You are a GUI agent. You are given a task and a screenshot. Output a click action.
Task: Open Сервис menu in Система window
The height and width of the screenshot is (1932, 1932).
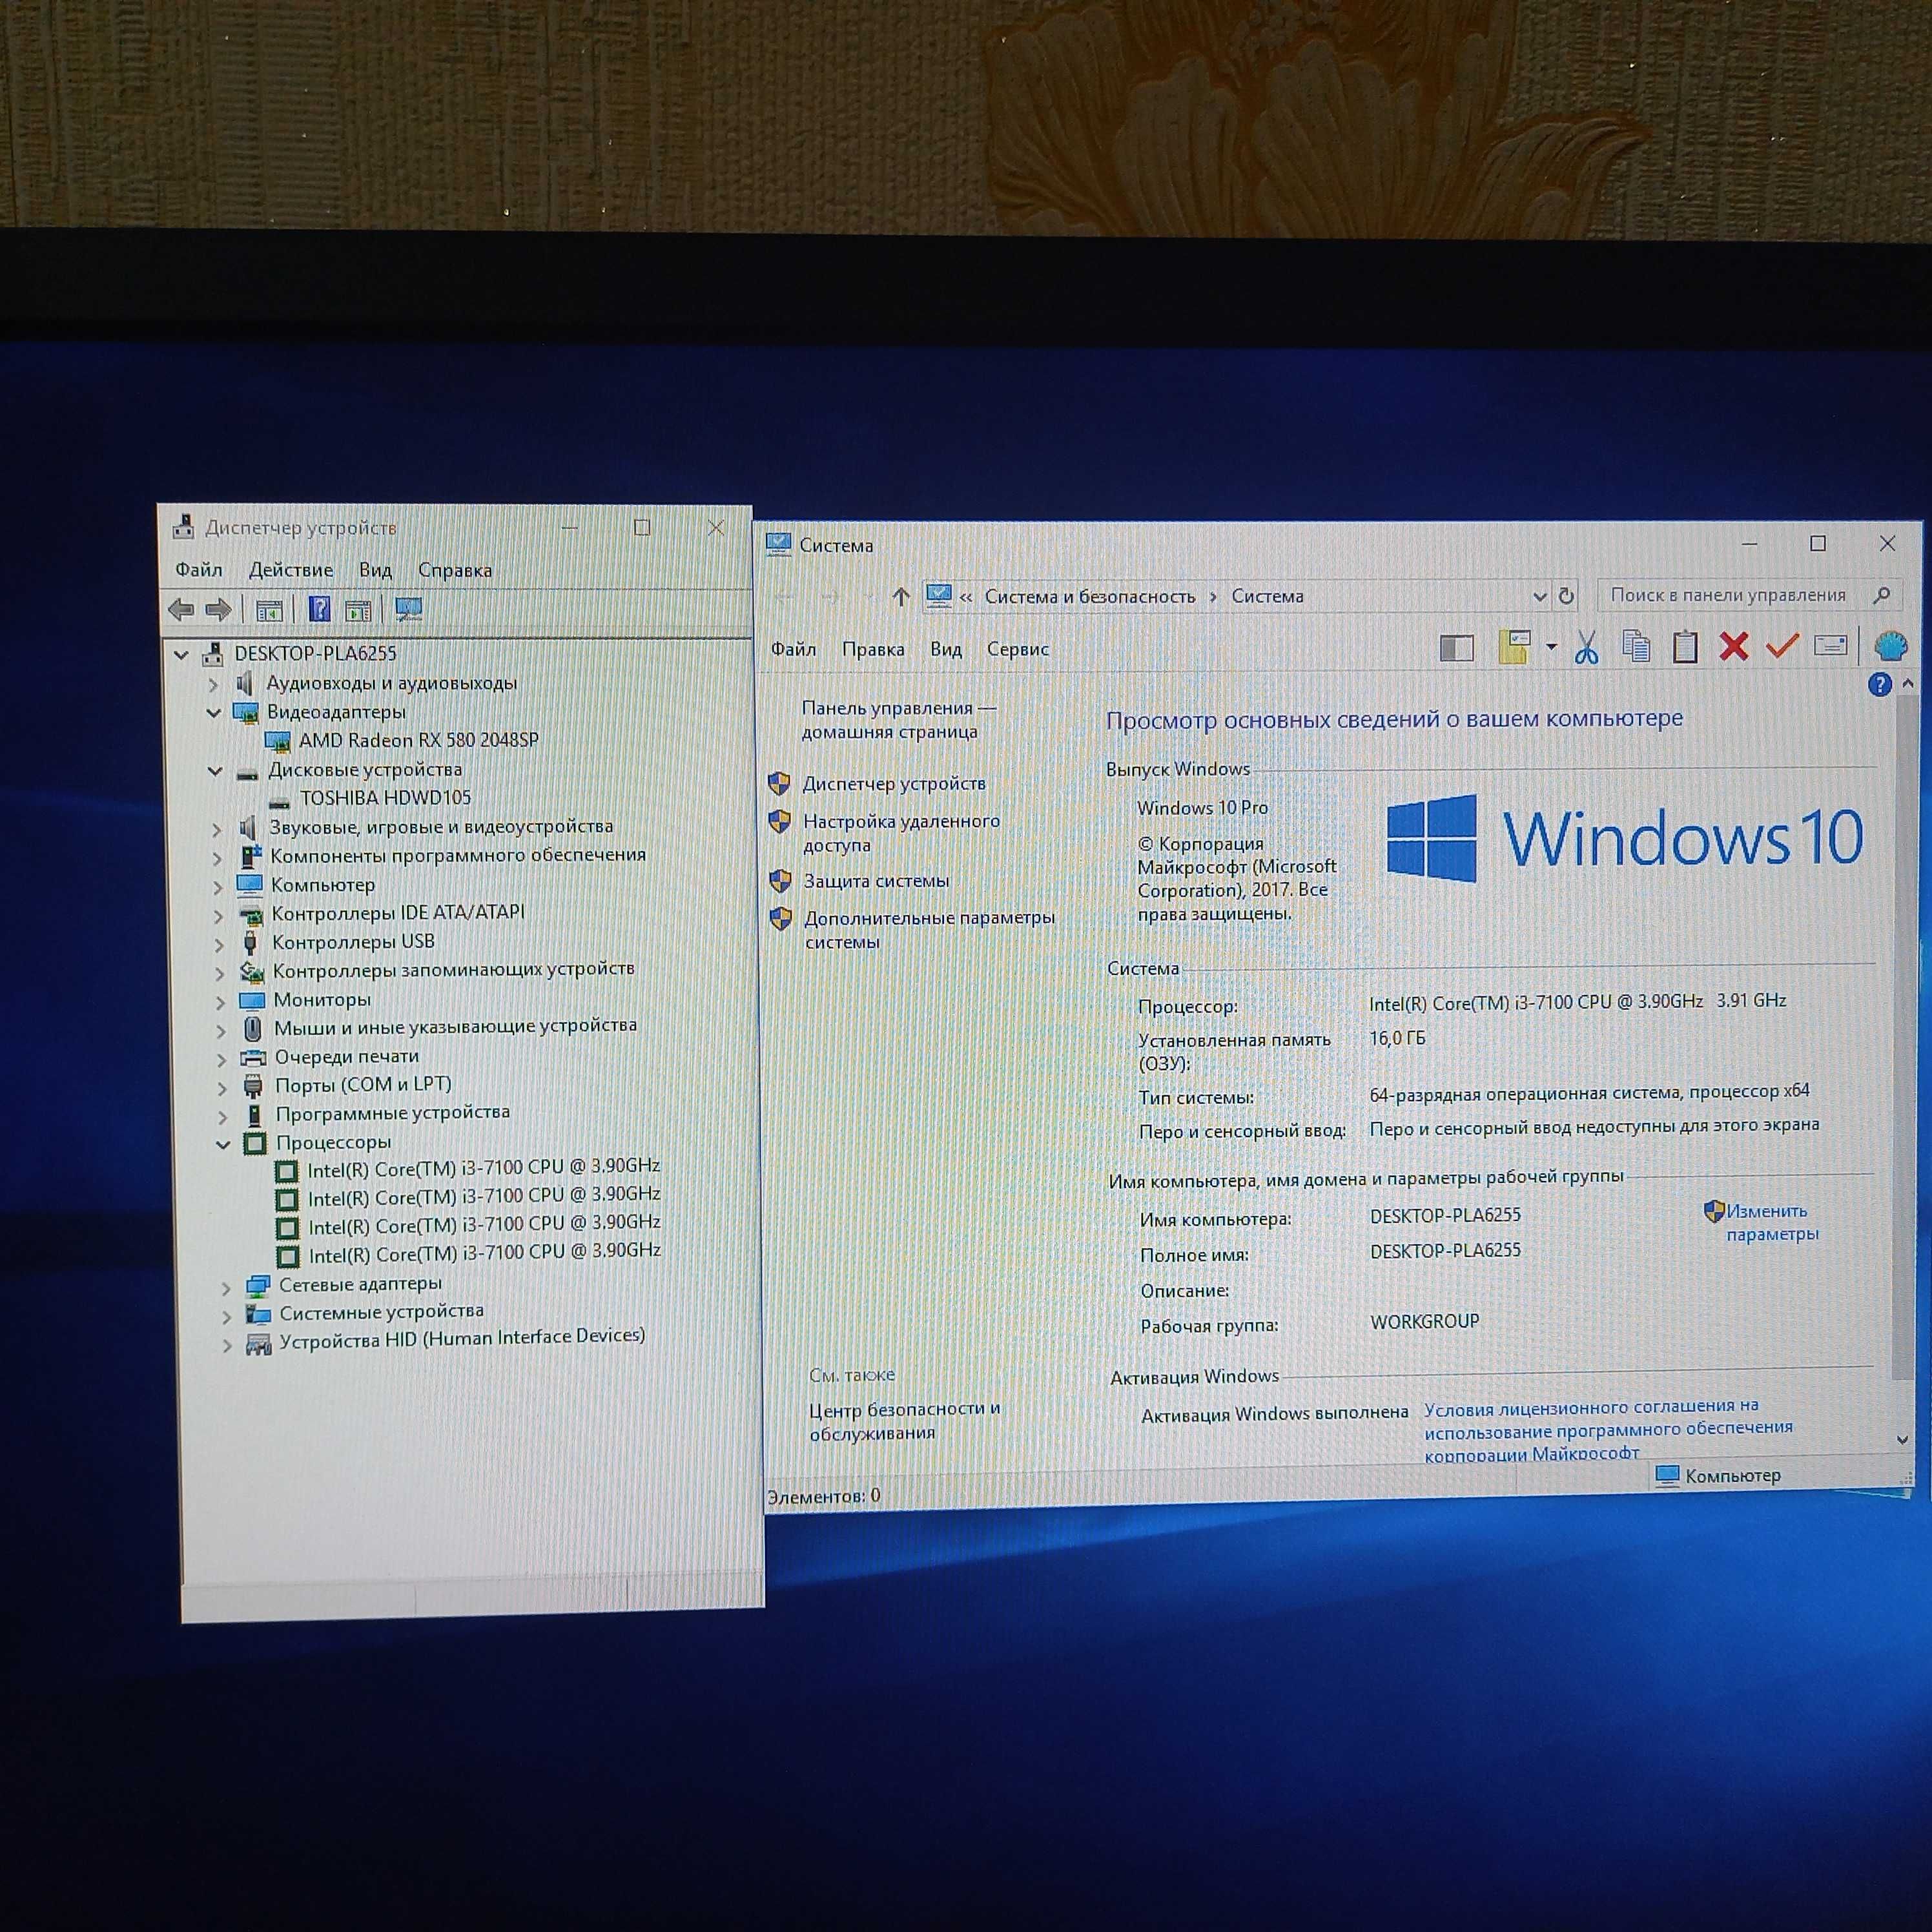(x=1018, y=649)
